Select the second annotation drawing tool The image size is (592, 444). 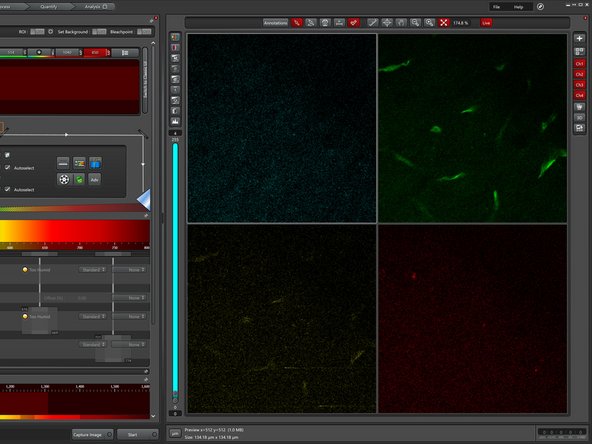[x=311, y=23]
